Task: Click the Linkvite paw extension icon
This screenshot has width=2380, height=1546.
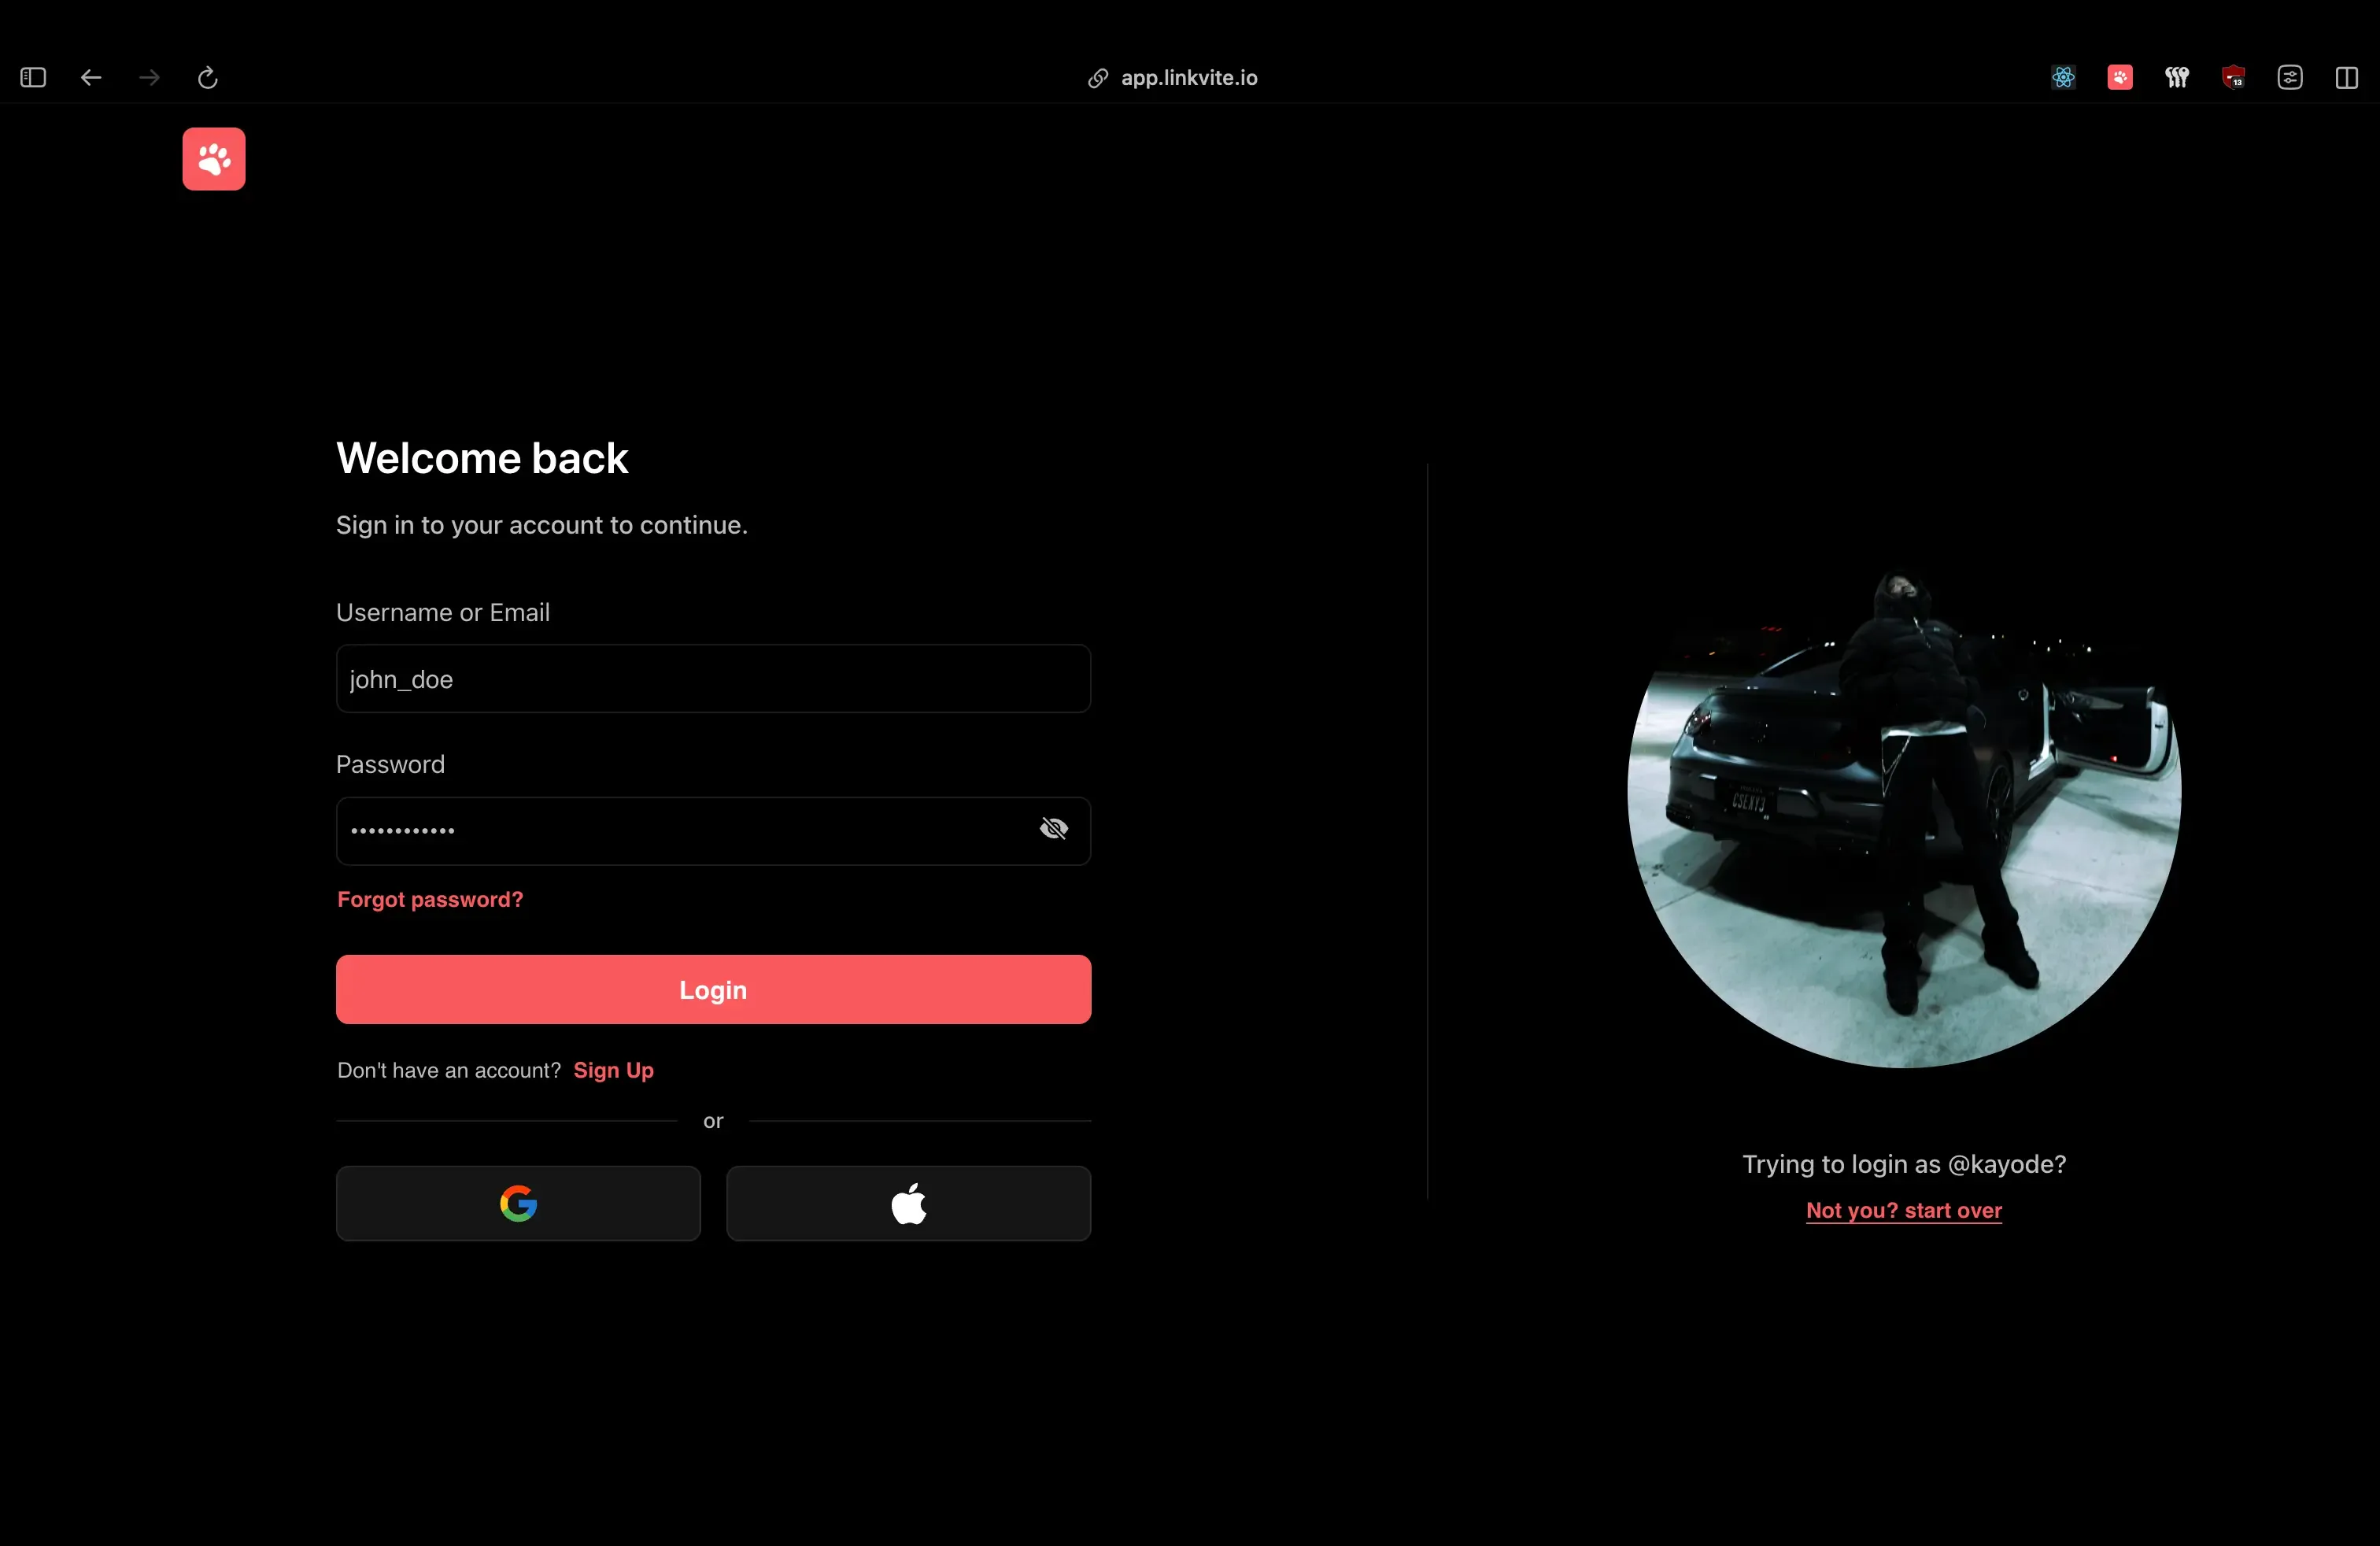Action: 2119,77
